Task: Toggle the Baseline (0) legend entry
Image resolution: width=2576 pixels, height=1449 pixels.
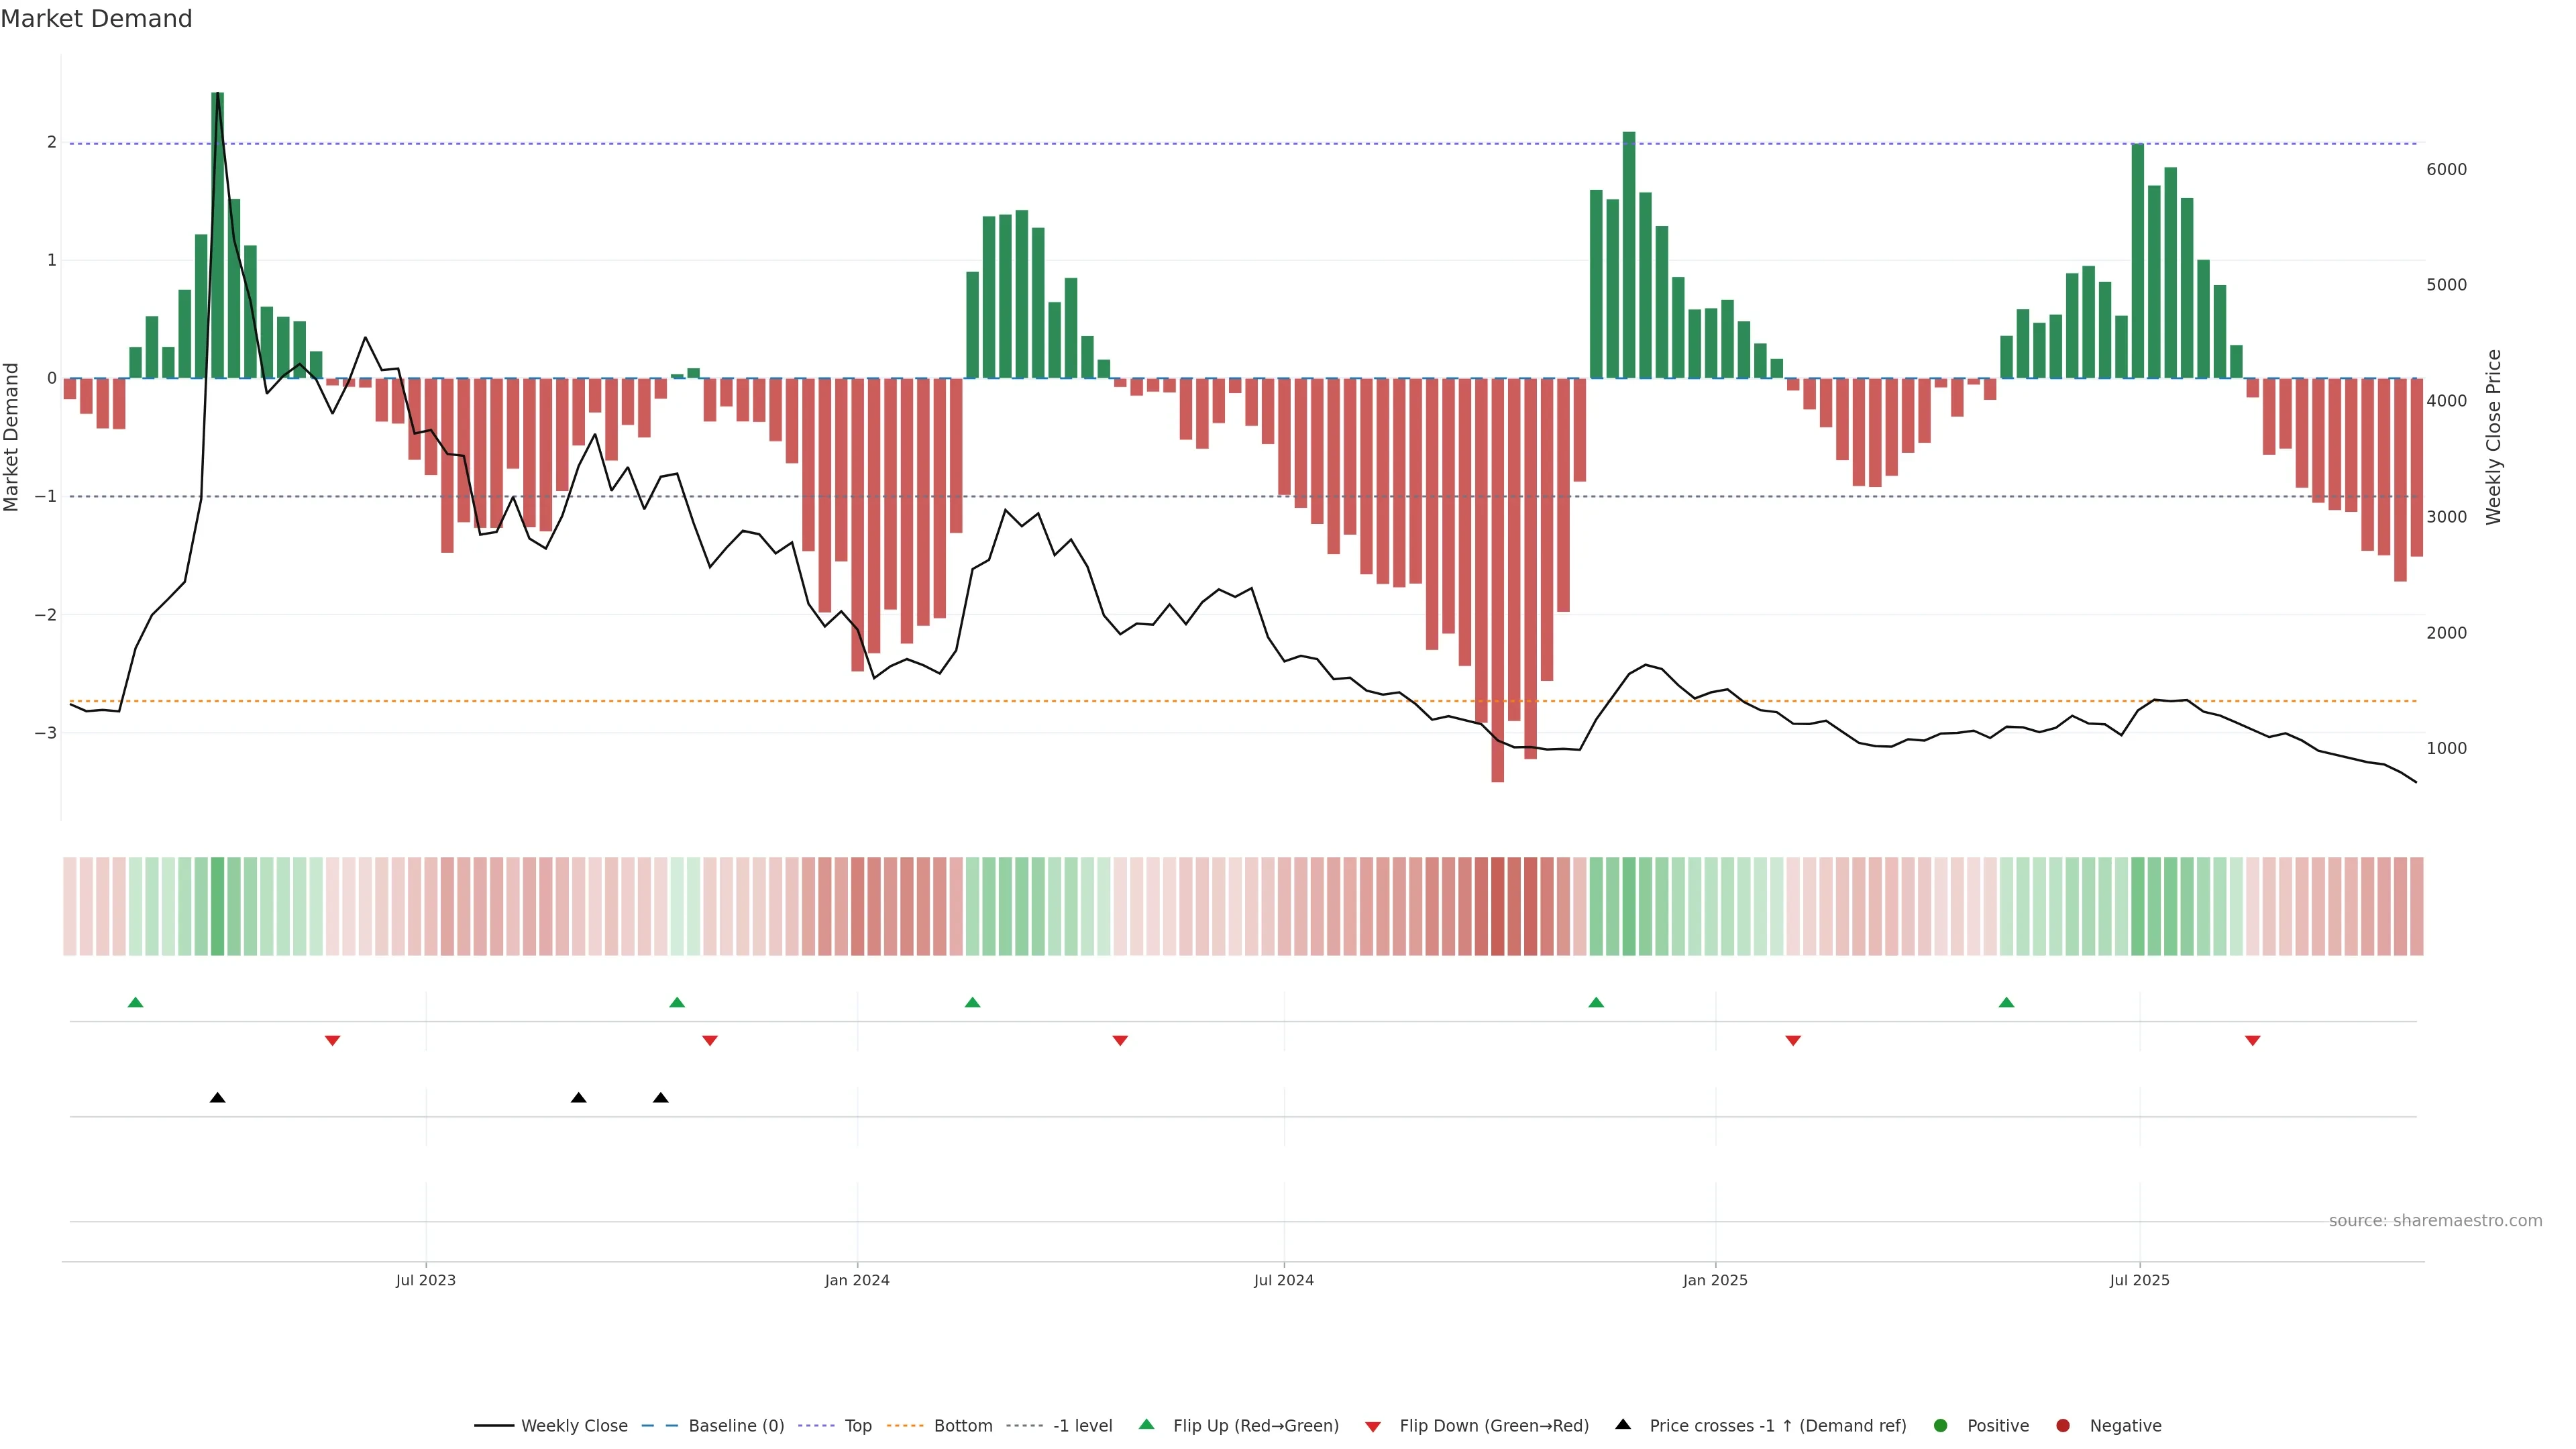Action: pos(736,1425)
